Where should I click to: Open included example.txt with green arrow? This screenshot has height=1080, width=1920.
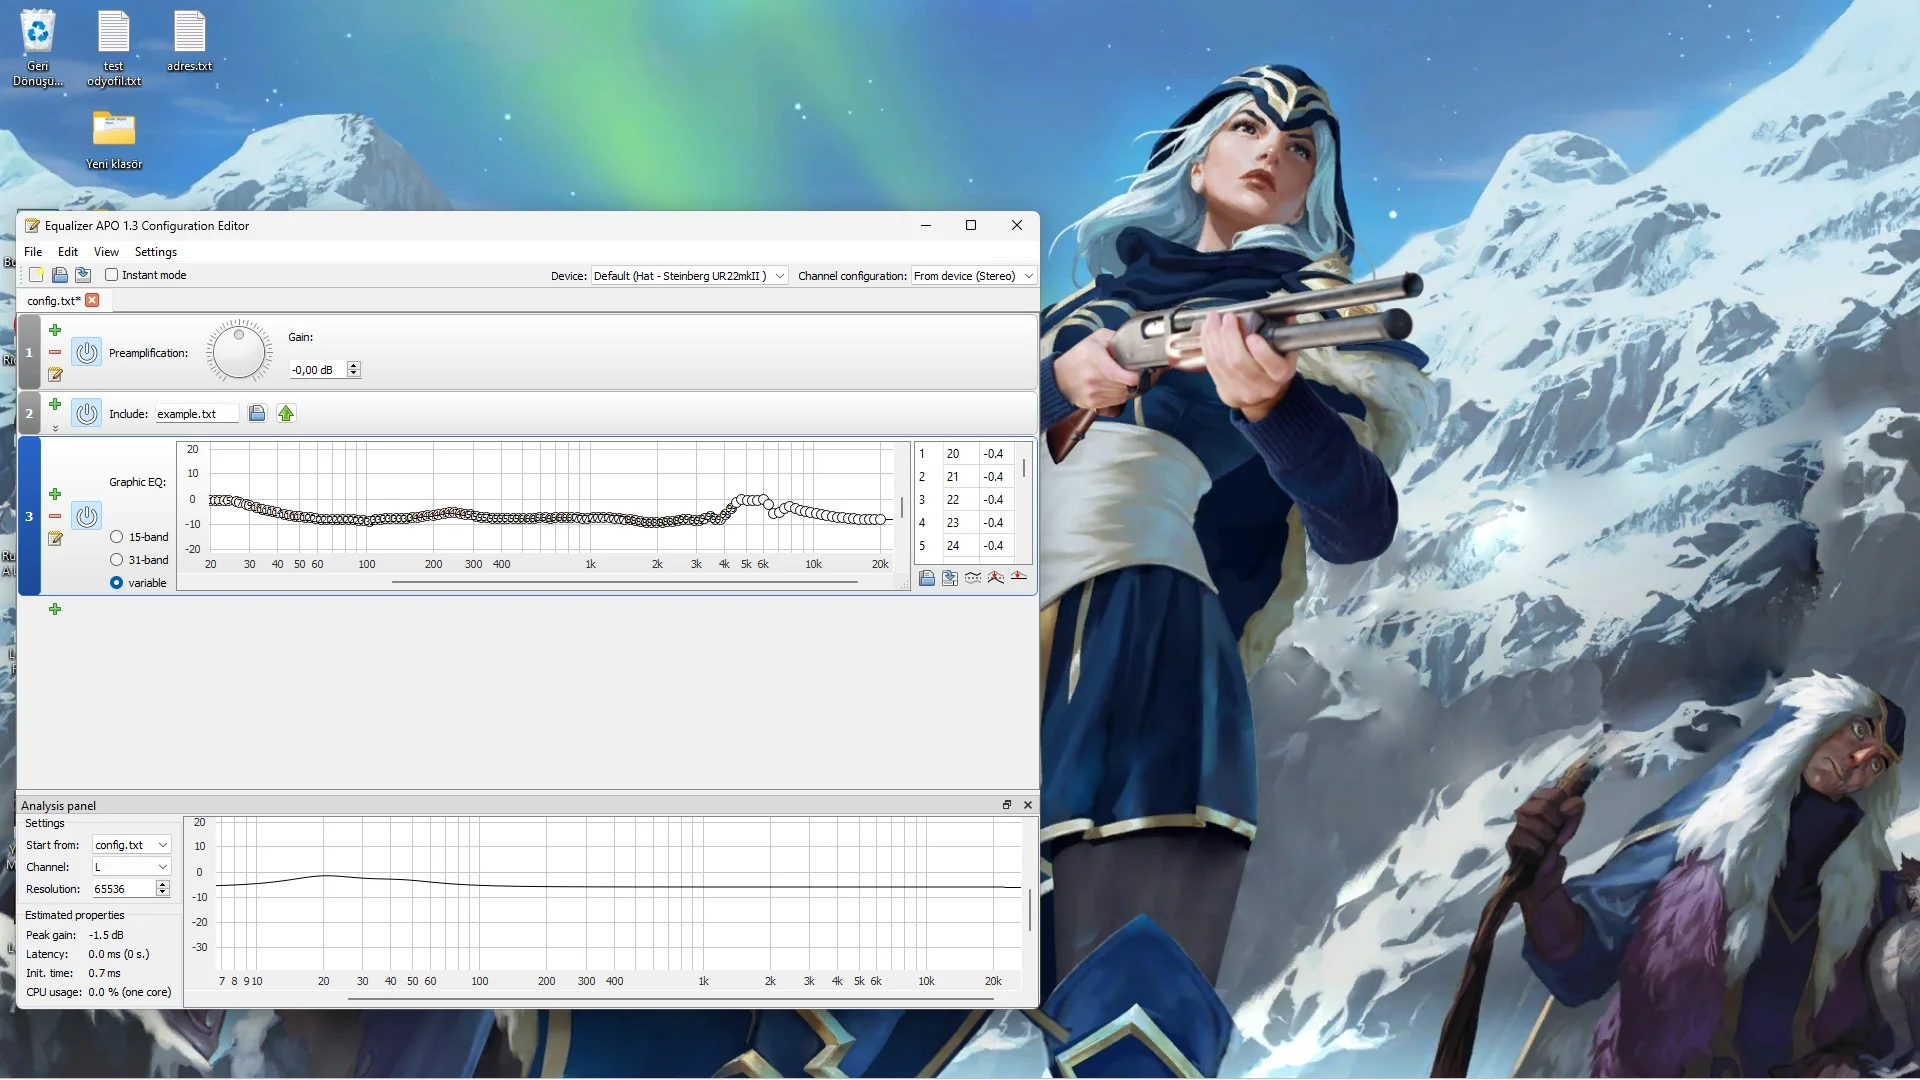286,413
